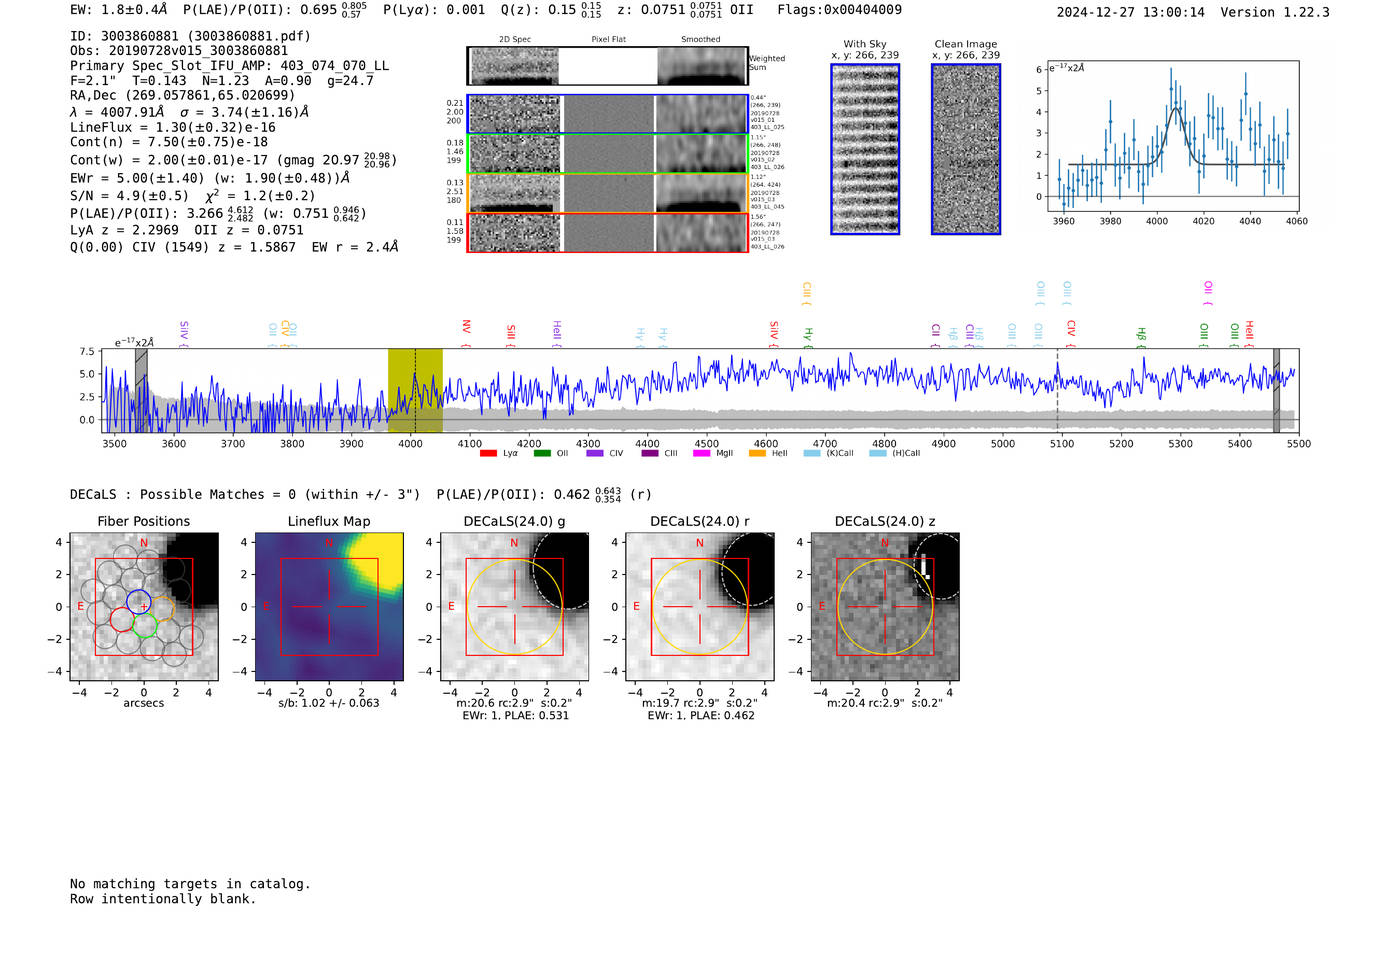Click the LineFlux = 1.30(±0.32)e-16 value
This screenshot has width=1400, height=953.
click(173, 128)
